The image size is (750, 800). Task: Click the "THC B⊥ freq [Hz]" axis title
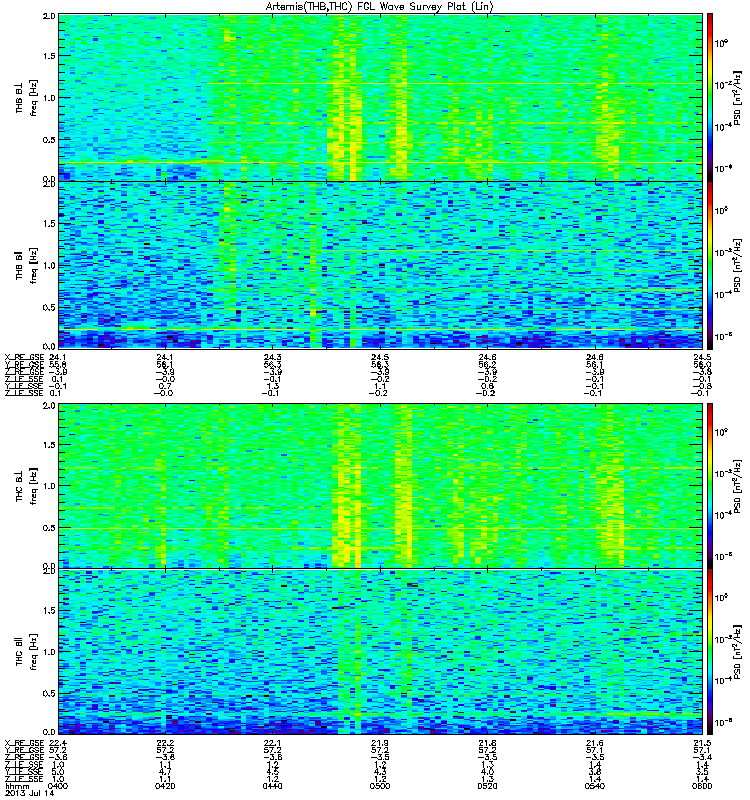click(x=26, y=486)
